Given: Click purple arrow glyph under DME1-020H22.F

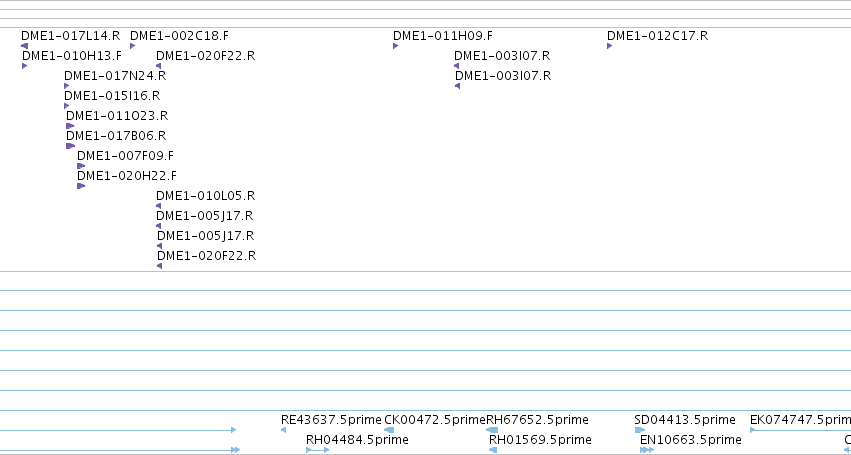Looking at the screenshot, I should [x=81, y=186].
